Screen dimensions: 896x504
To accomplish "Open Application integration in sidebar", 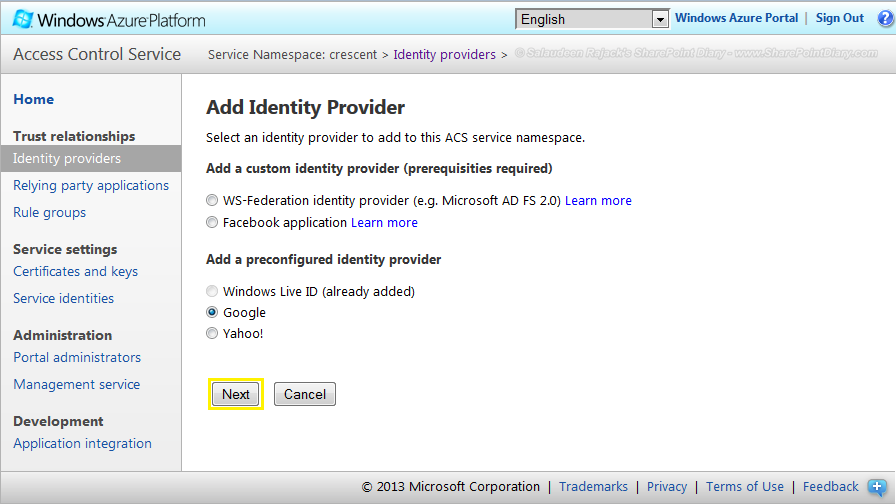I will [x=82, y=443].
